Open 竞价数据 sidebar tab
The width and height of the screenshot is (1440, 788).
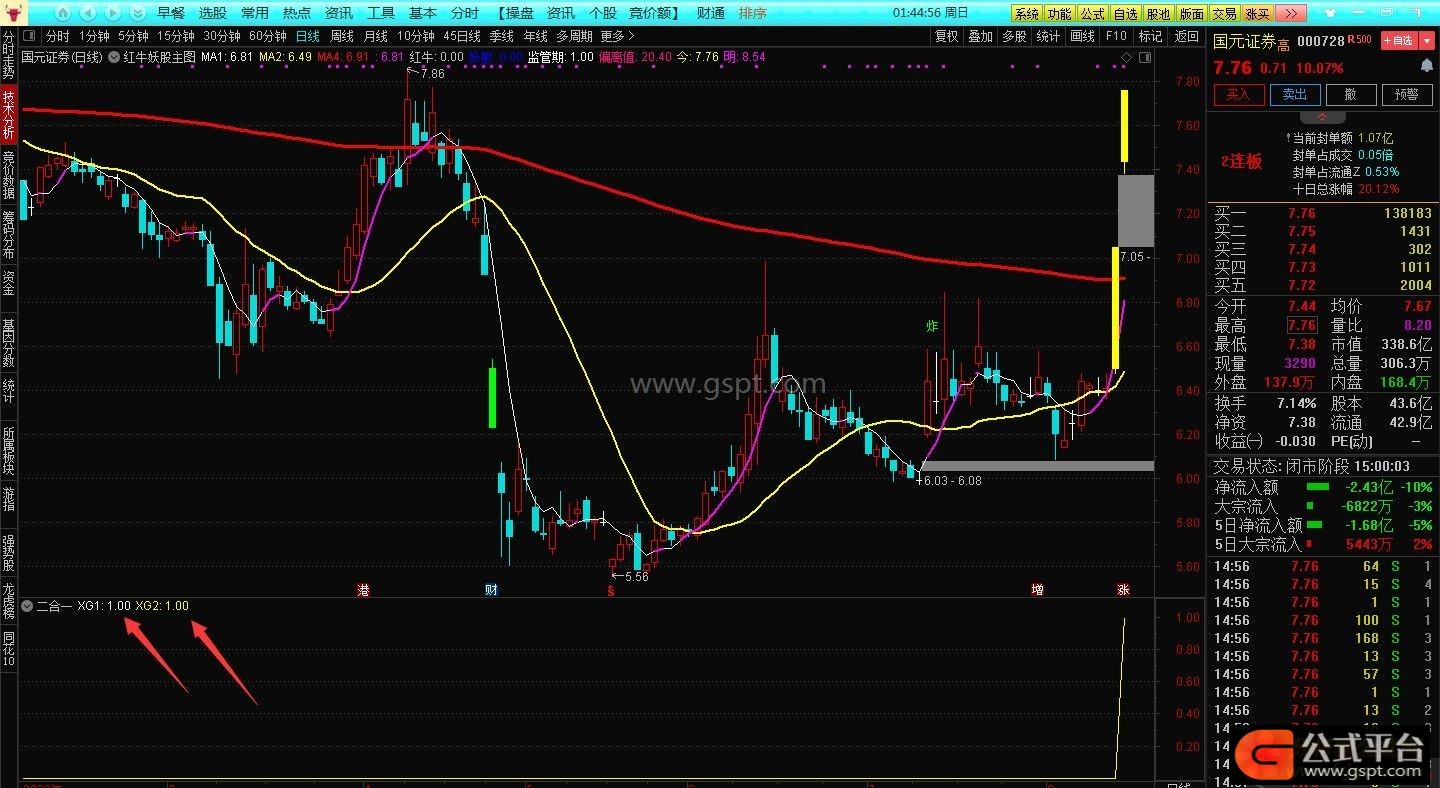(9, 176)
